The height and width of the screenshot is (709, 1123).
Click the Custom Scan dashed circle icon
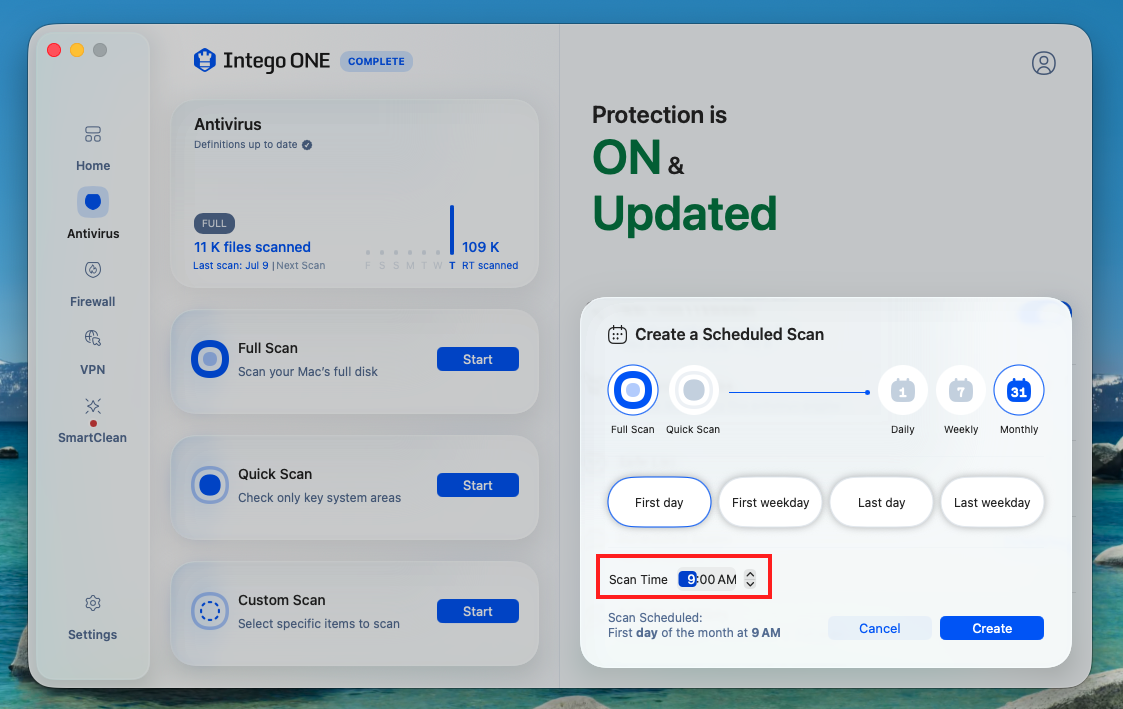(x=210, y=611)
